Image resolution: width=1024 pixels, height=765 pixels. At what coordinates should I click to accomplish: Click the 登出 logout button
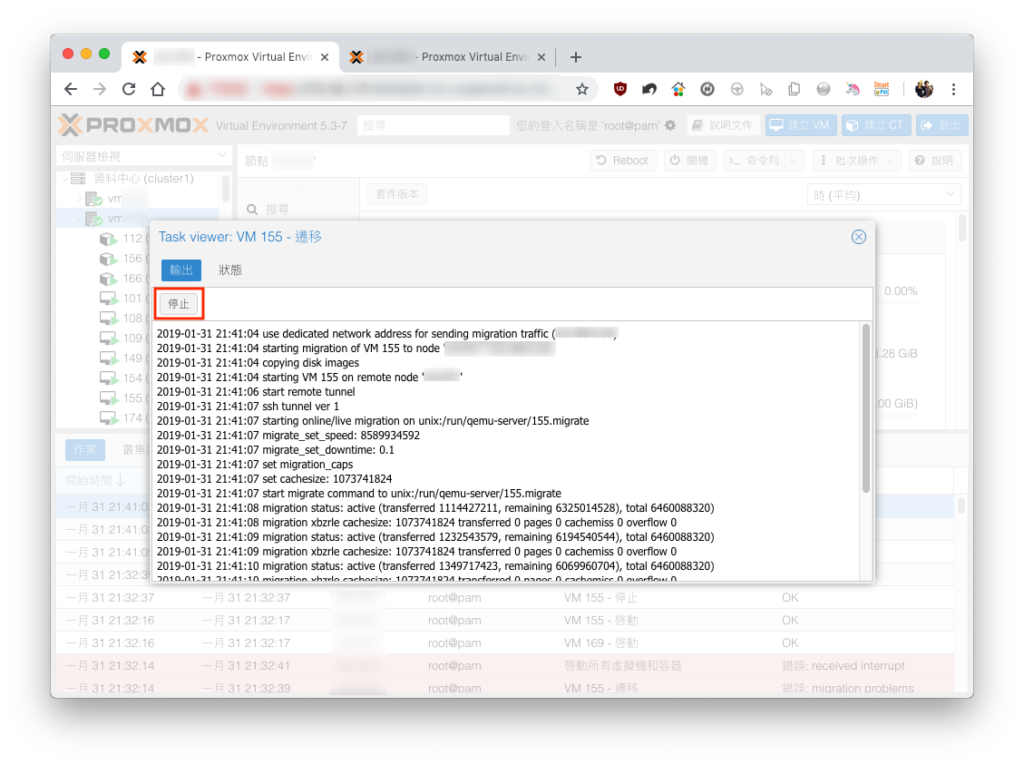pyautogui.click(x=941, y=125)
